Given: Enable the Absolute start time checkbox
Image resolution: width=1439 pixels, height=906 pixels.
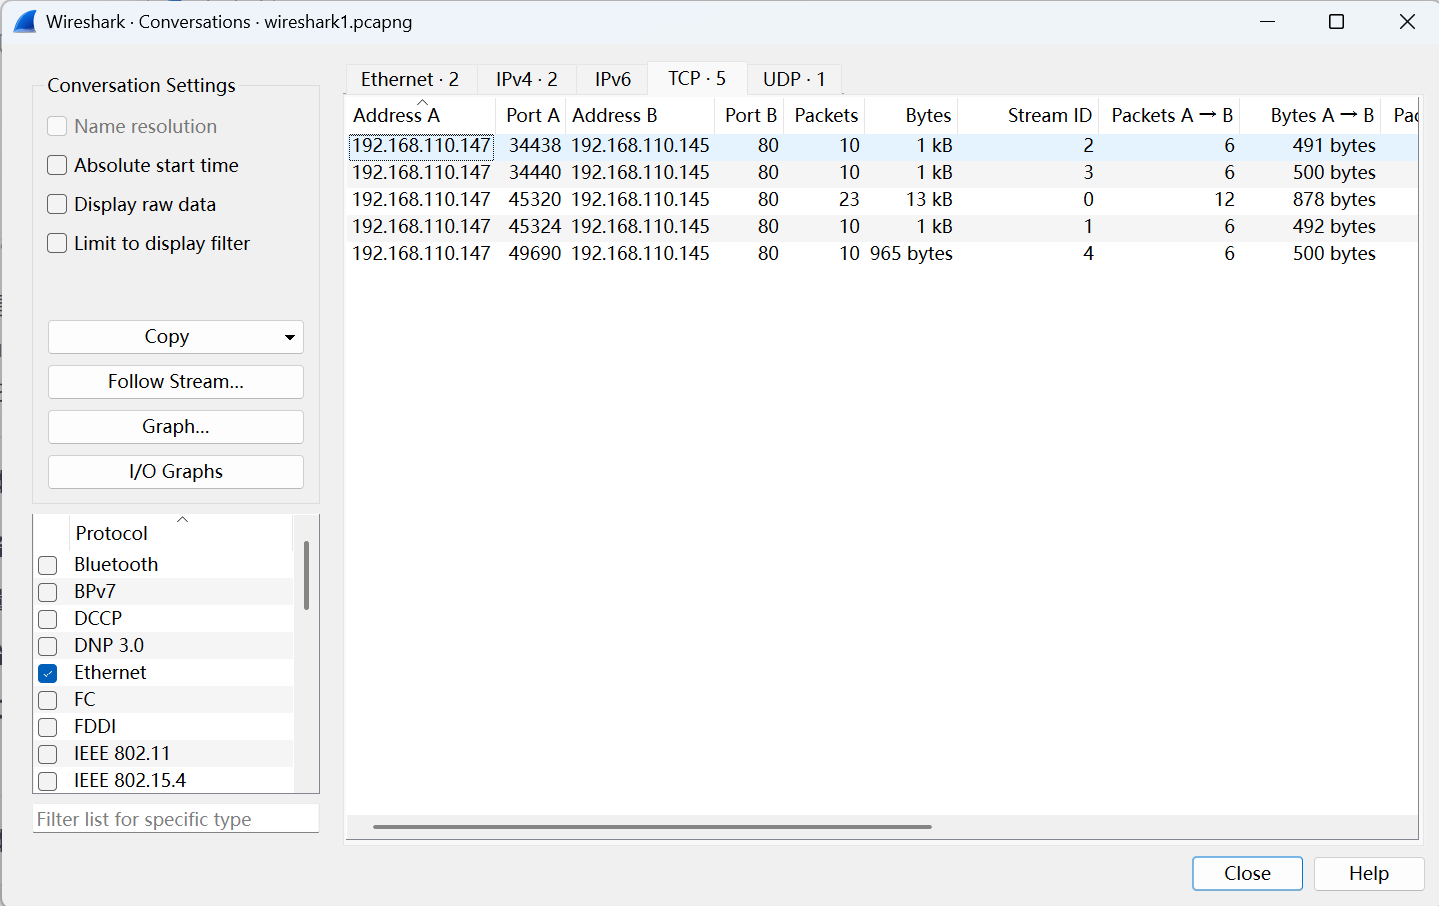Looking at the screenshot, I should click(58, 166).
